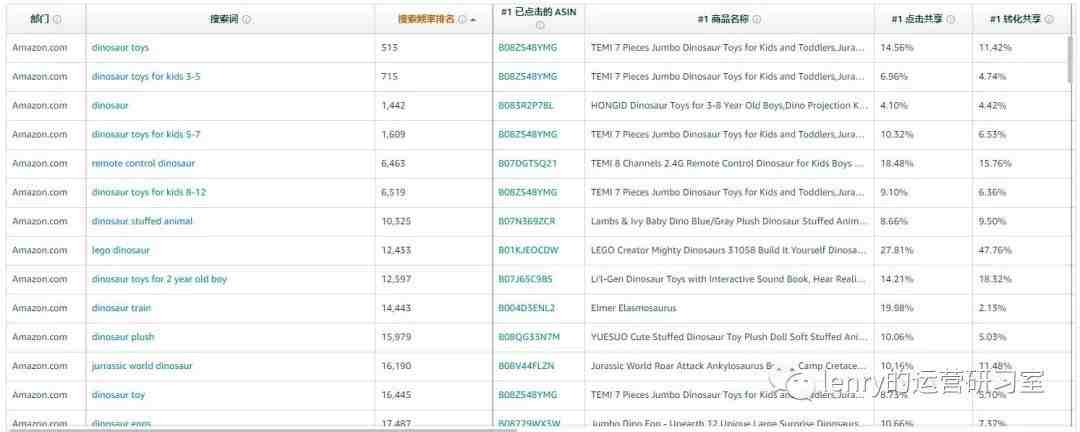Screen dimensions: 1080x432
Task: Open the 'dinosaur toys for kids 5-7' link
Action: click(x=146, y=134)
